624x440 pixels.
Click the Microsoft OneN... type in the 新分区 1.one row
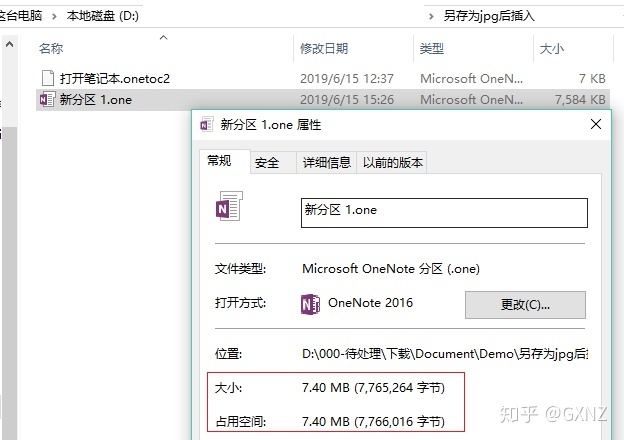click(x=472, y=99)
